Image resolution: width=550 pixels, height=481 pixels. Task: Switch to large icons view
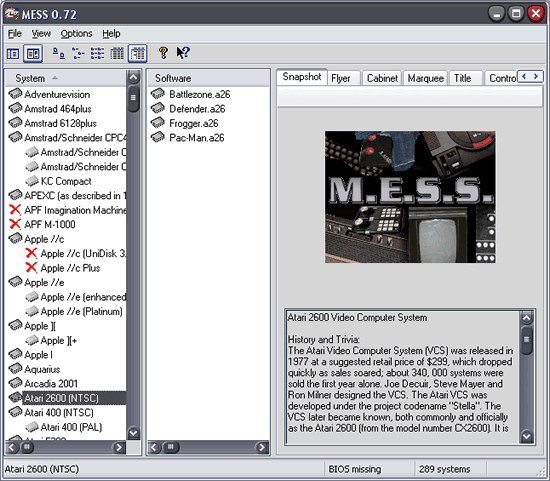[x=59, y=54]
